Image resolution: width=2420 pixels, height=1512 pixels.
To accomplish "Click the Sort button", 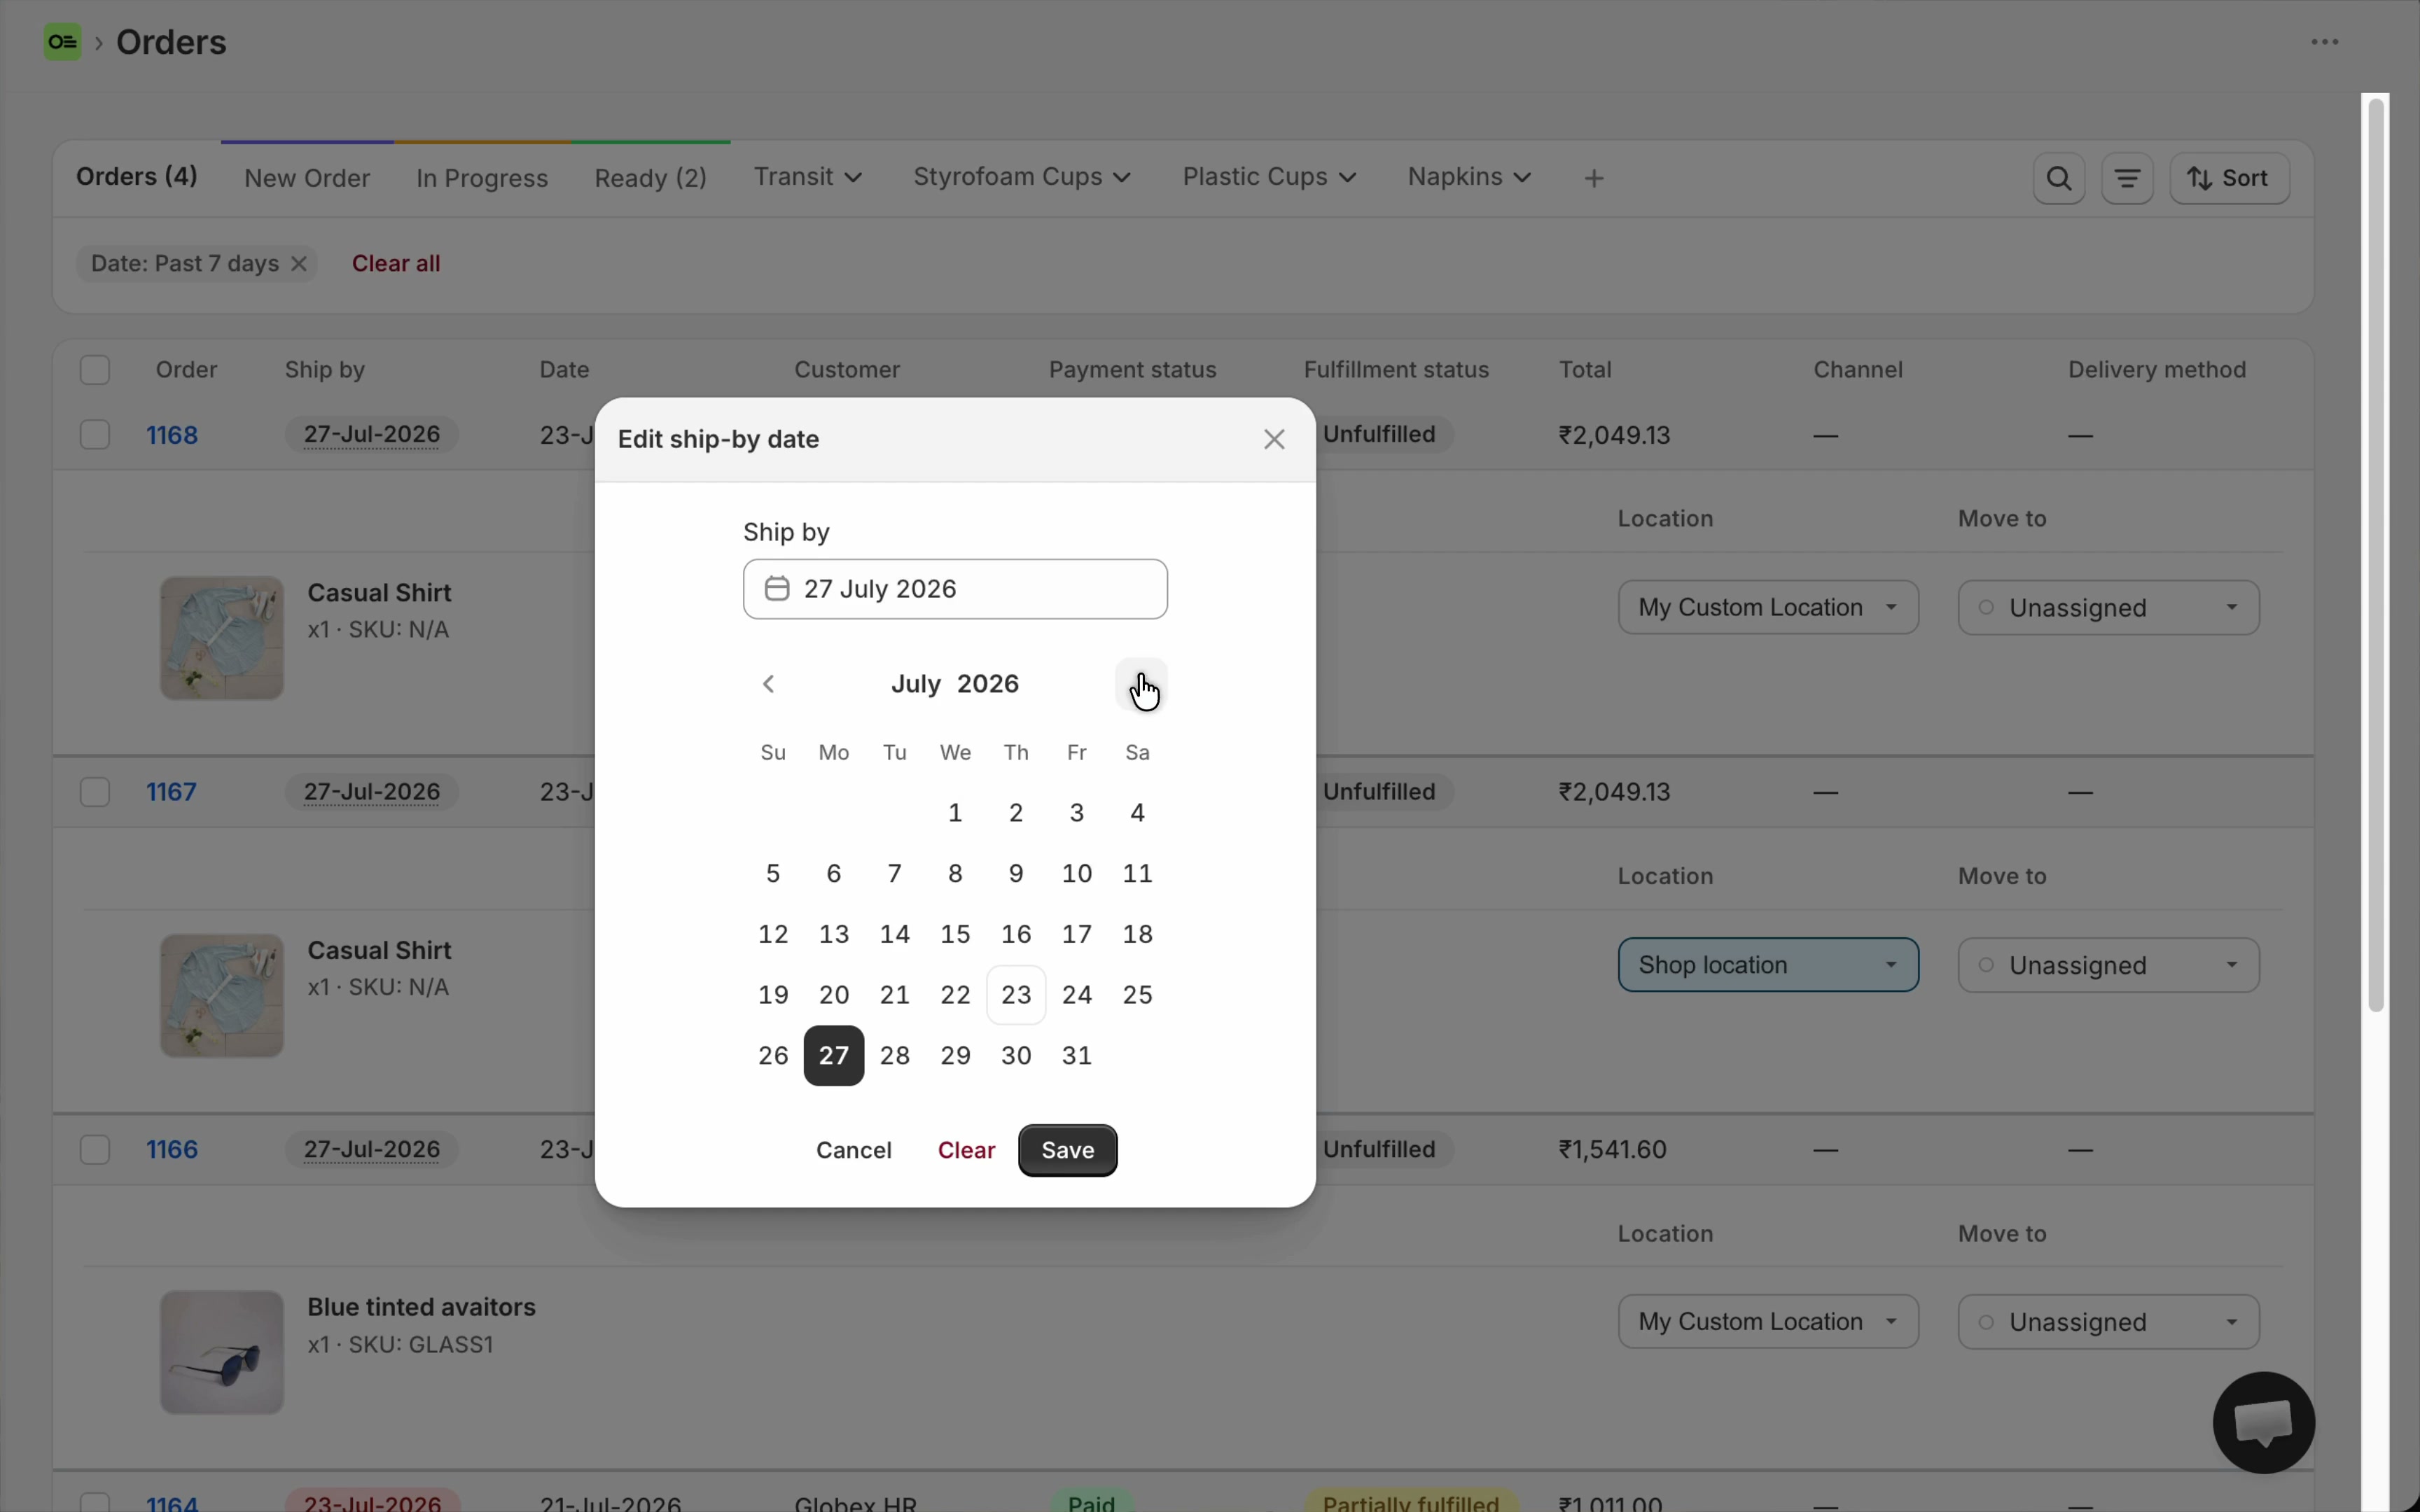I will [2230, 179].
